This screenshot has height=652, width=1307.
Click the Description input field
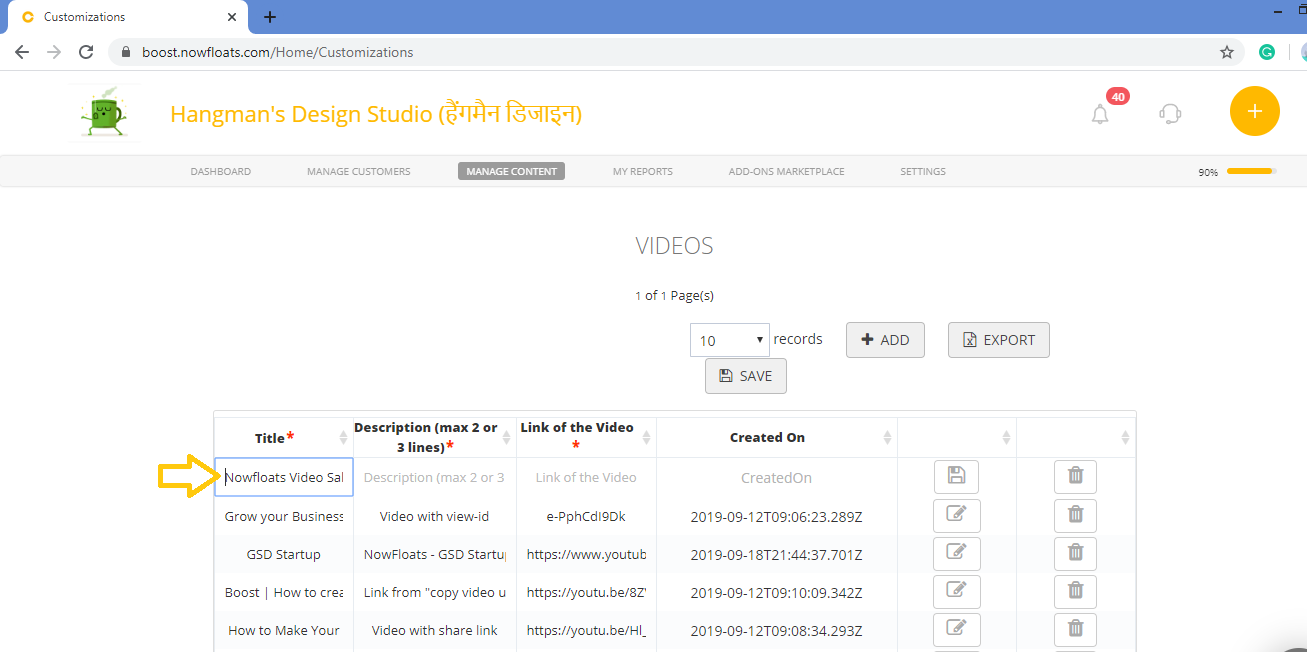click(x=434, y=477)
